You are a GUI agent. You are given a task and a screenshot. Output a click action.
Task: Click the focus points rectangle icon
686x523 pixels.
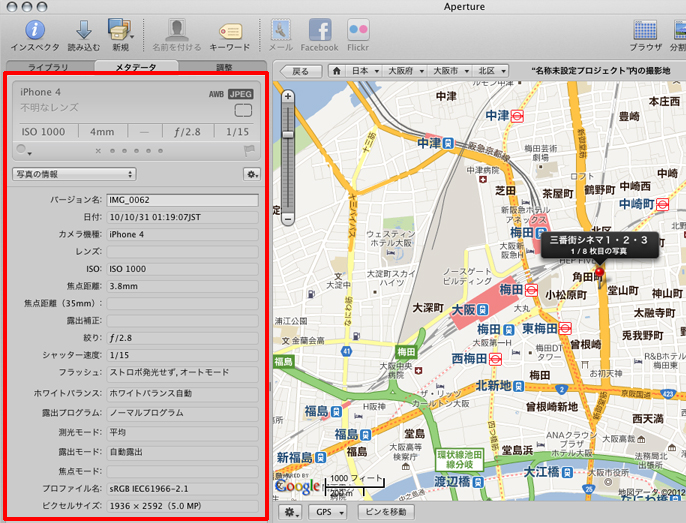click(243, 110)
